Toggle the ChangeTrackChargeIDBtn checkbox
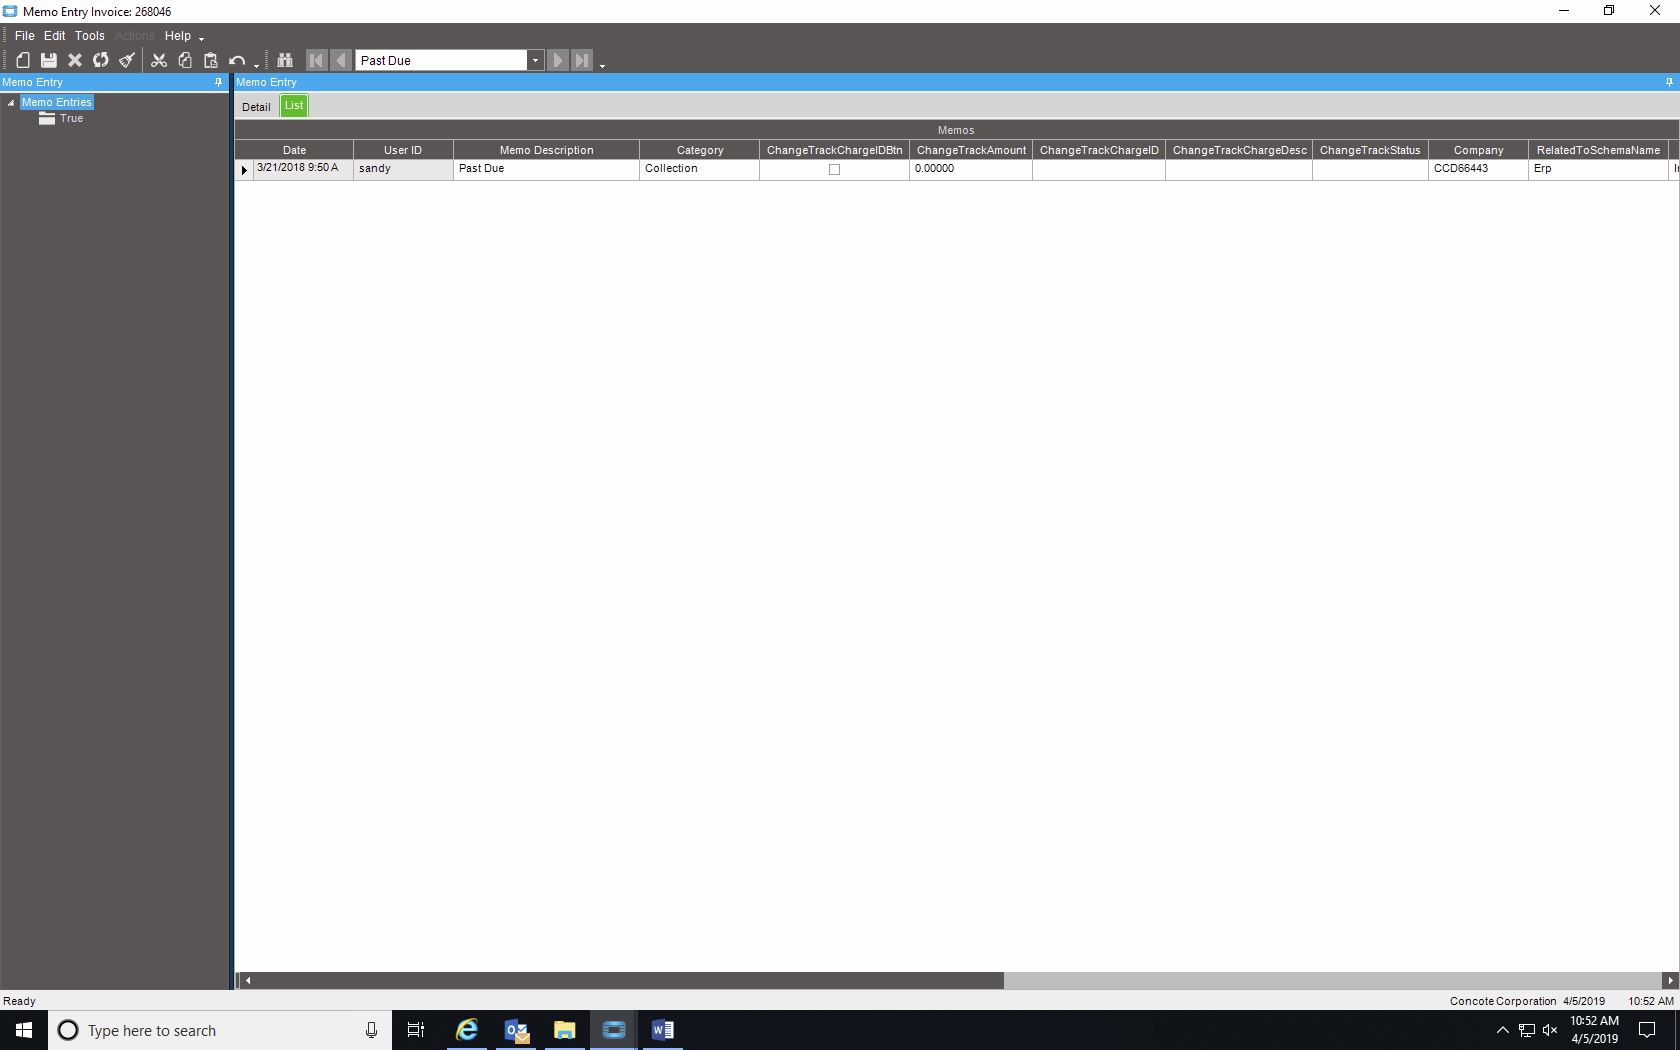Screen dimensions: 1680x1050 pyautogui.click(x=834, y=170)
